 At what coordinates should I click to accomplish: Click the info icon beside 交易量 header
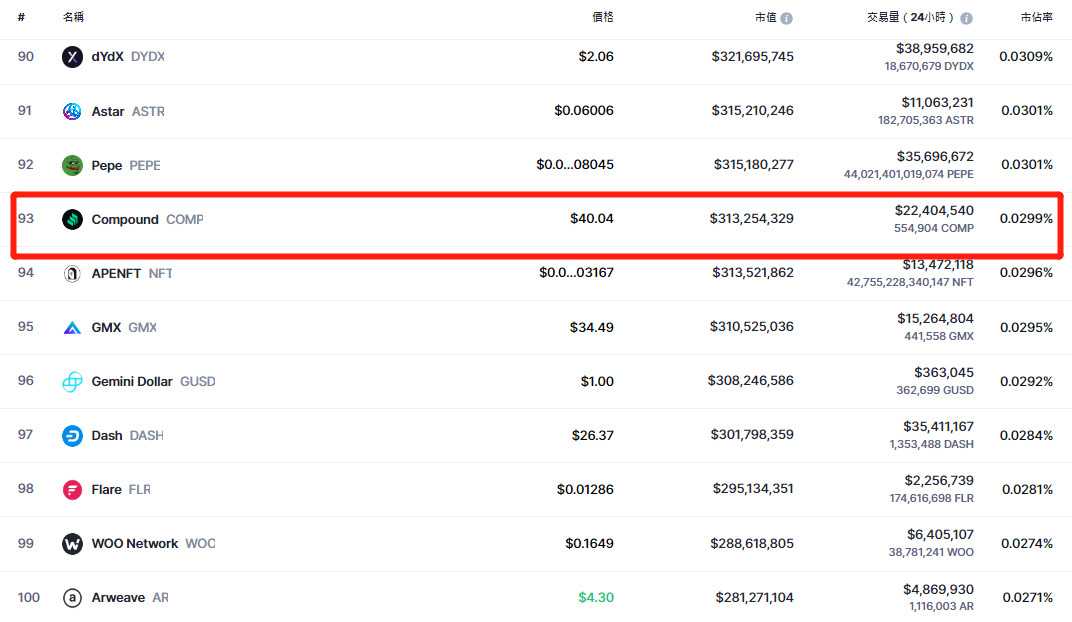click(966, 18)
